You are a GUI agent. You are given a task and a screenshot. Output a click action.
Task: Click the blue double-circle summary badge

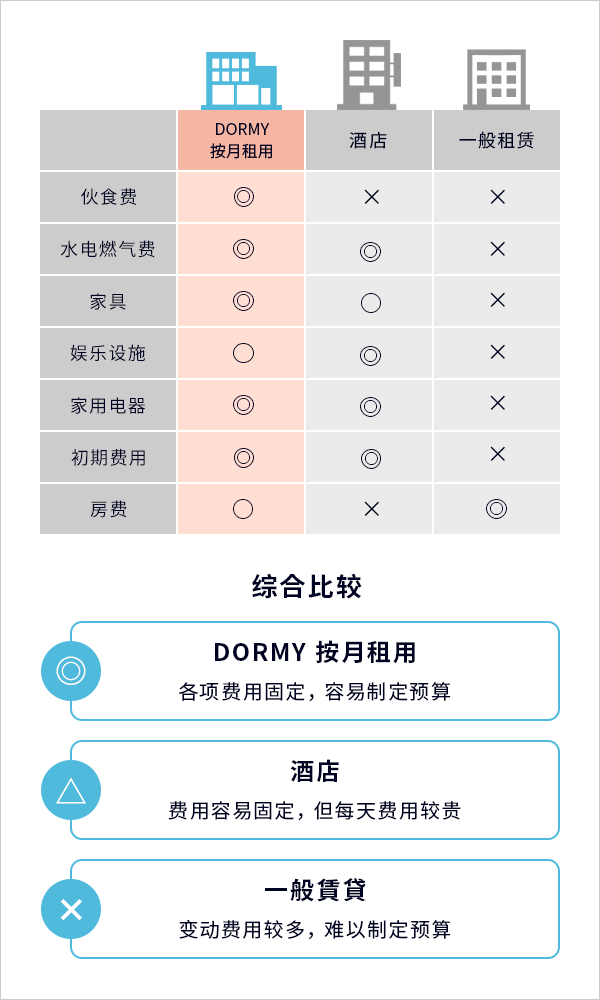pyautogui.click(x=71, y=671)
